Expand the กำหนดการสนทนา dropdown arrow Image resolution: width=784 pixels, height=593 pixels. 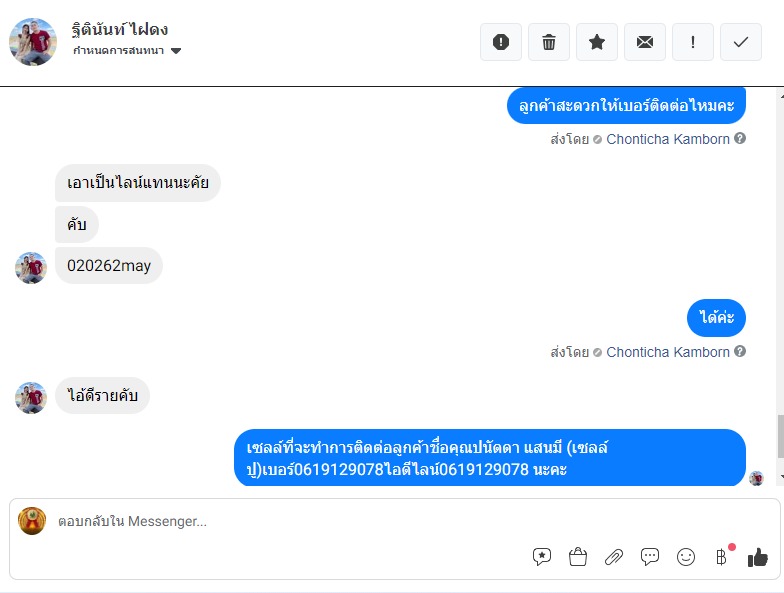176,50
